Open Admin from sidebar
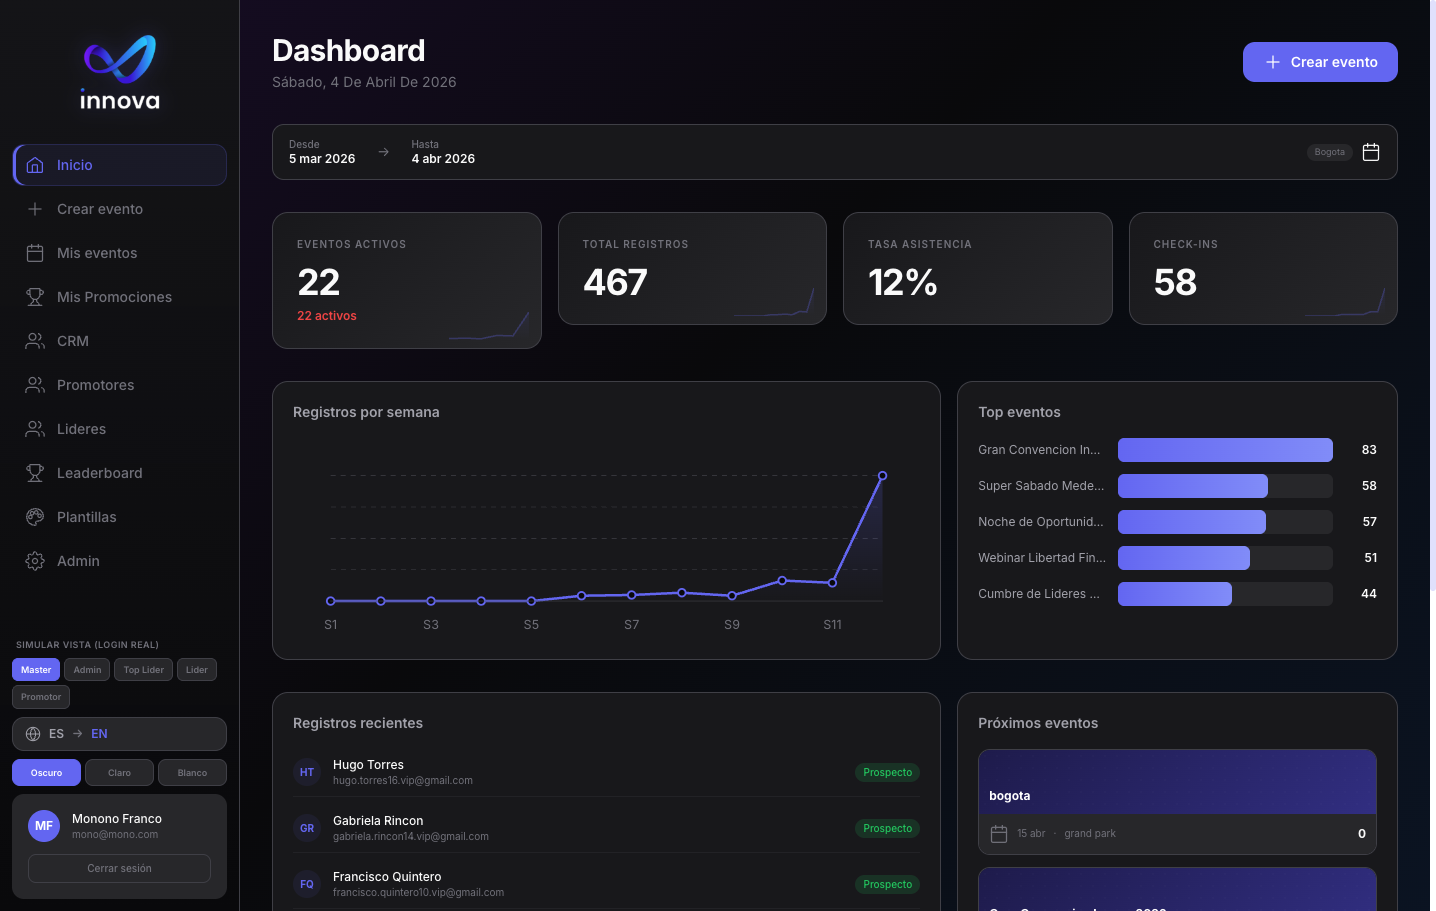1436x911 pixels. pos(120,561)
